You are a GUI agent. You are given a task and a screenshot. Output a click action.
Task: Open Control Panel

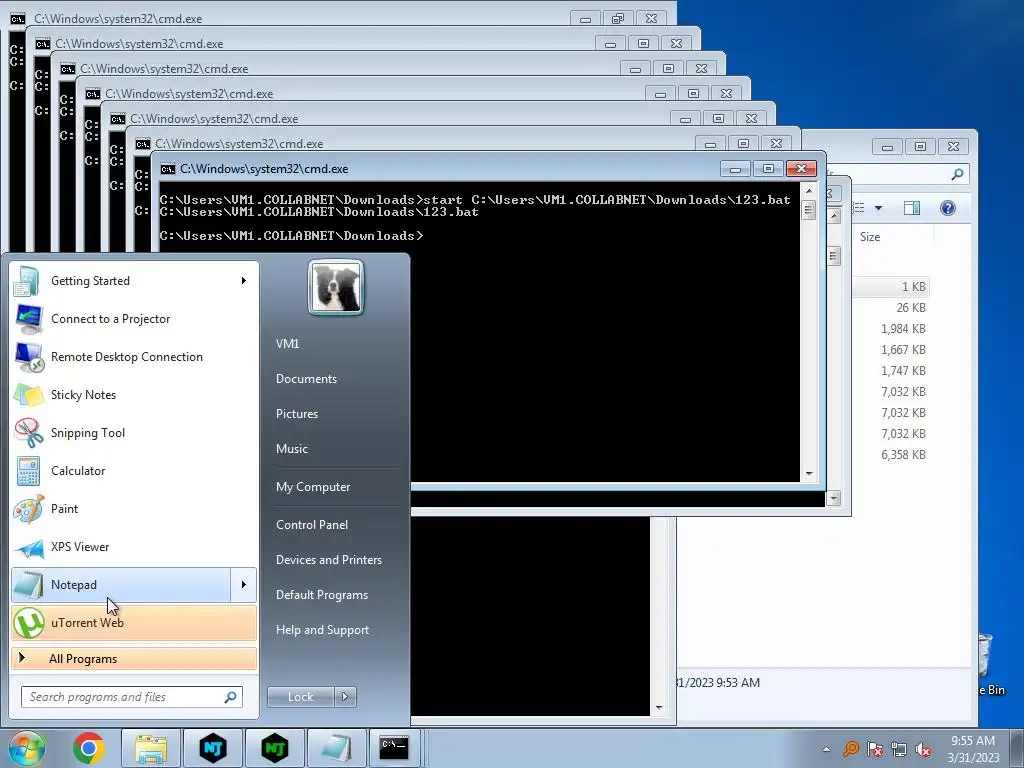[x=312, y=524]
